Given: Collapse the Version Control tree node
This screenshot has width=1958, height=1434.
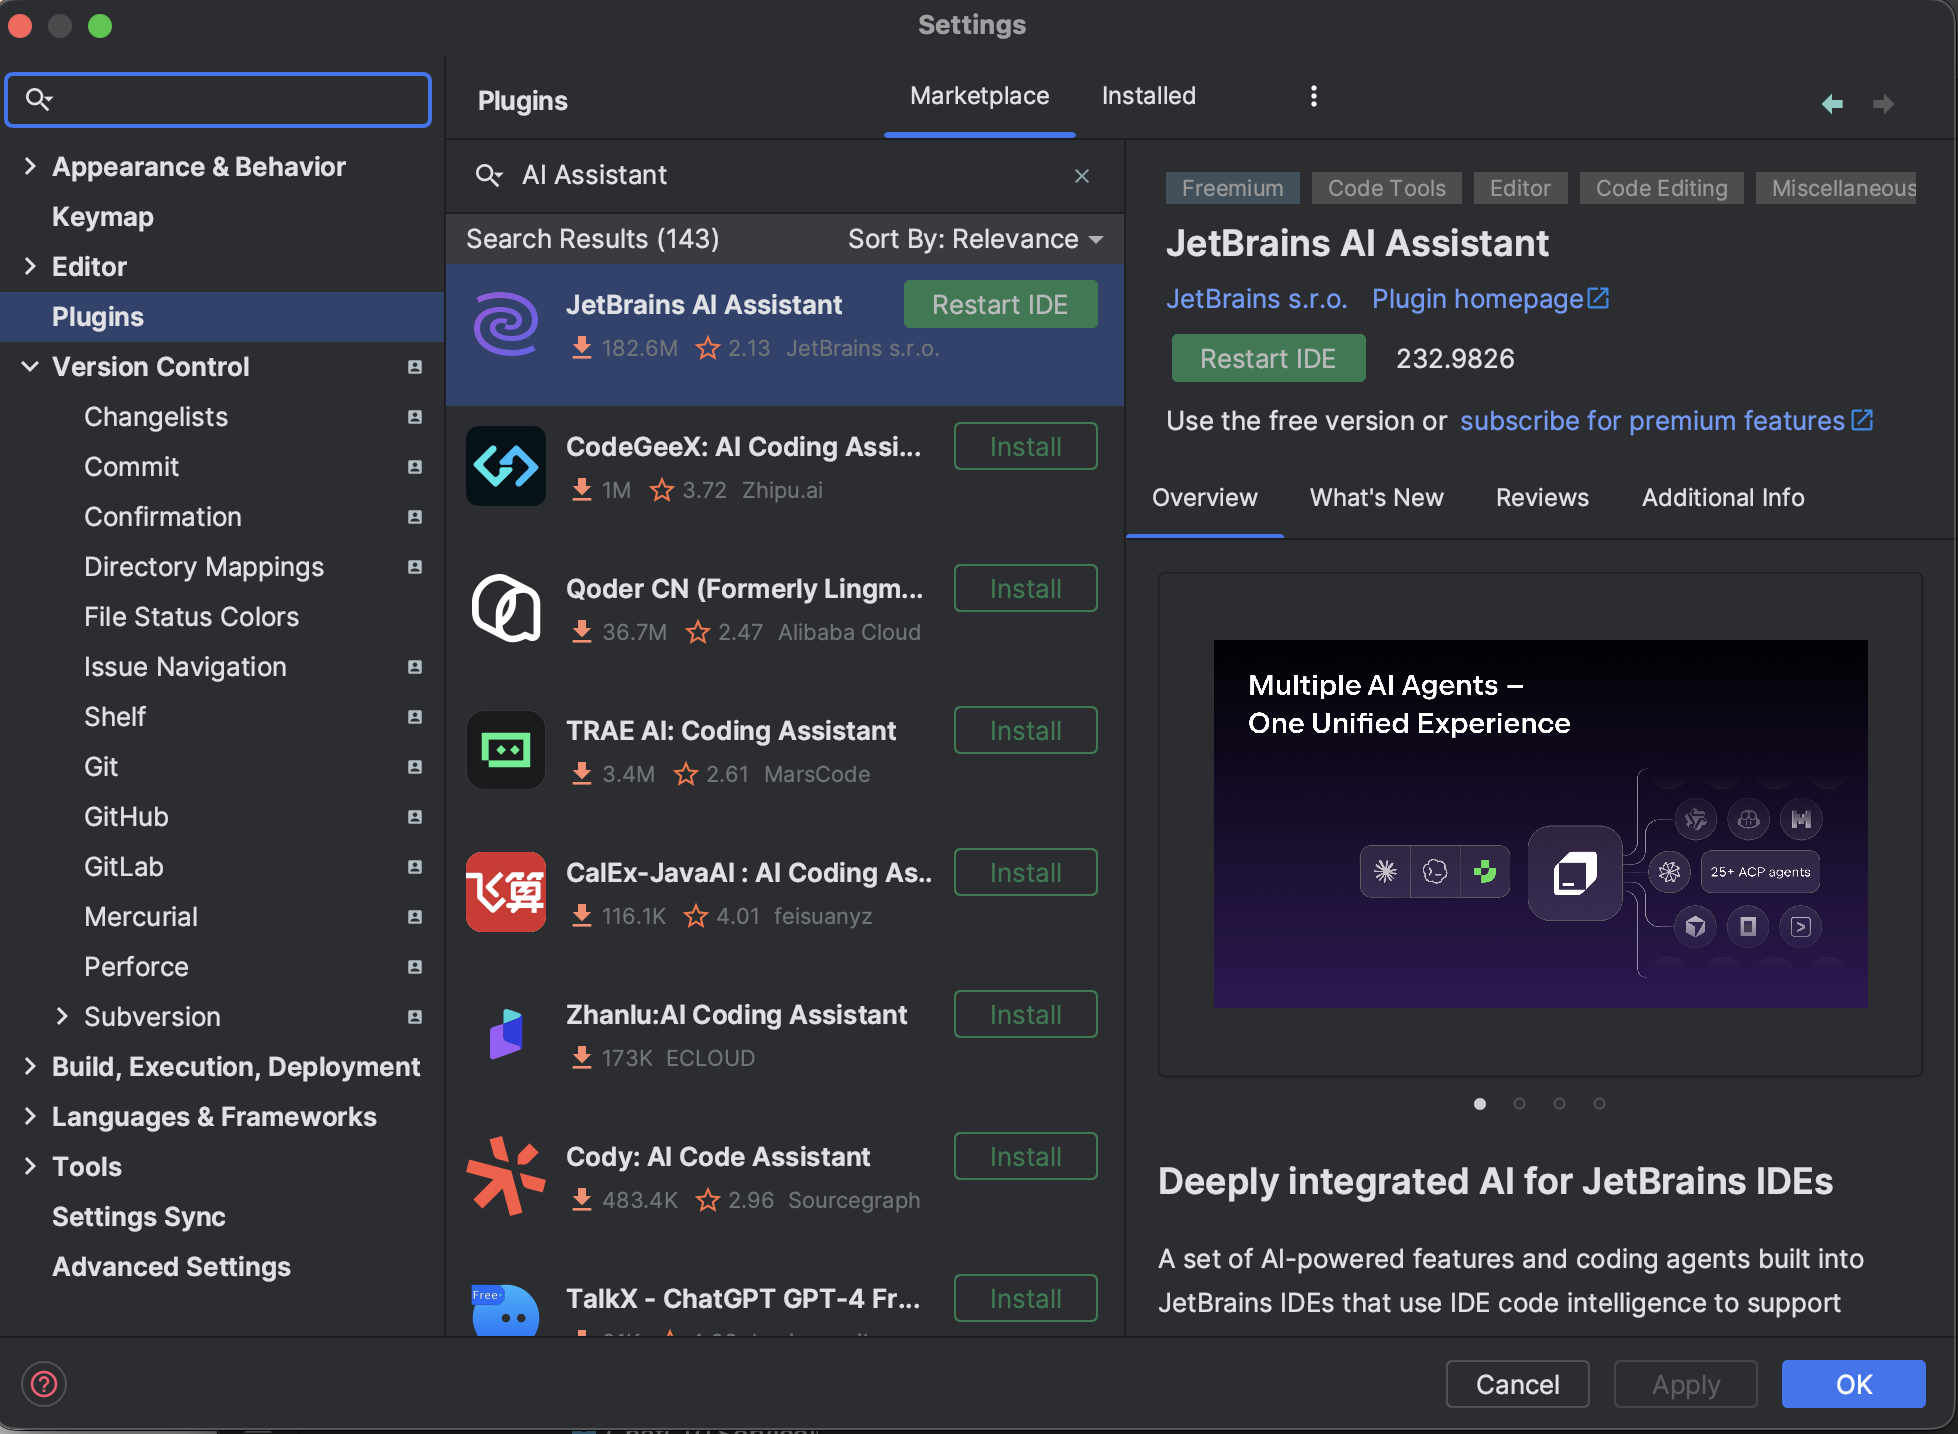Looking at the screenshot, I should (30, 367).
